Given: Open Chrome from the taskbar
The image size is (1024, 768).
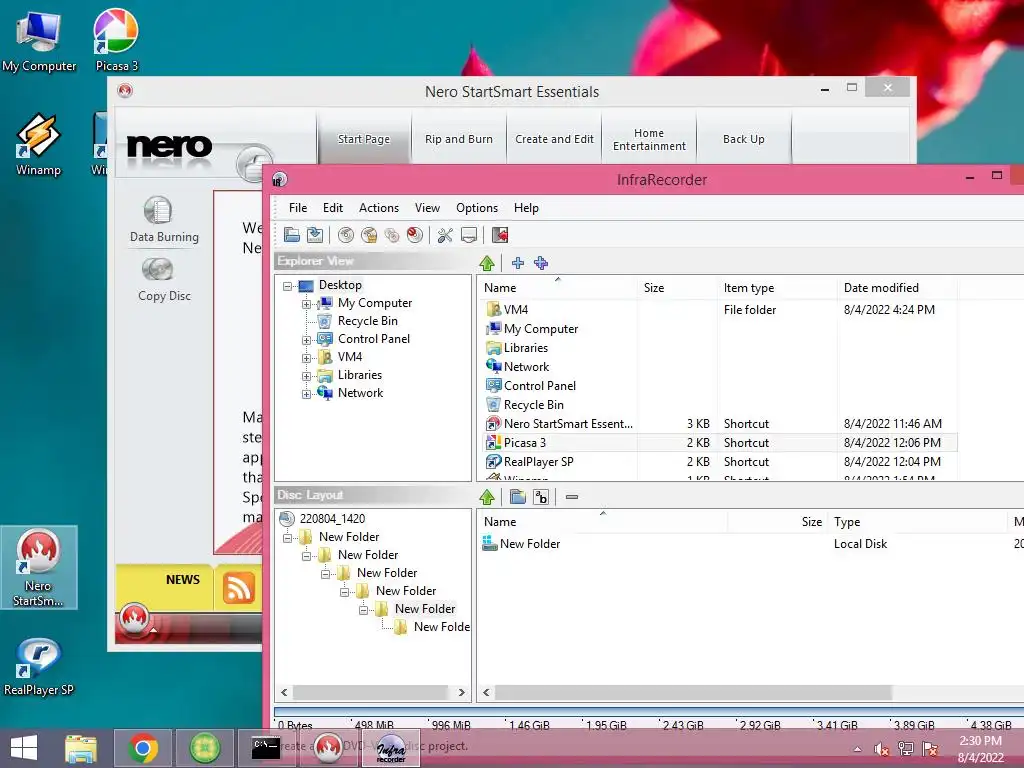Looking at the screenshot, I should pos(143,748).
